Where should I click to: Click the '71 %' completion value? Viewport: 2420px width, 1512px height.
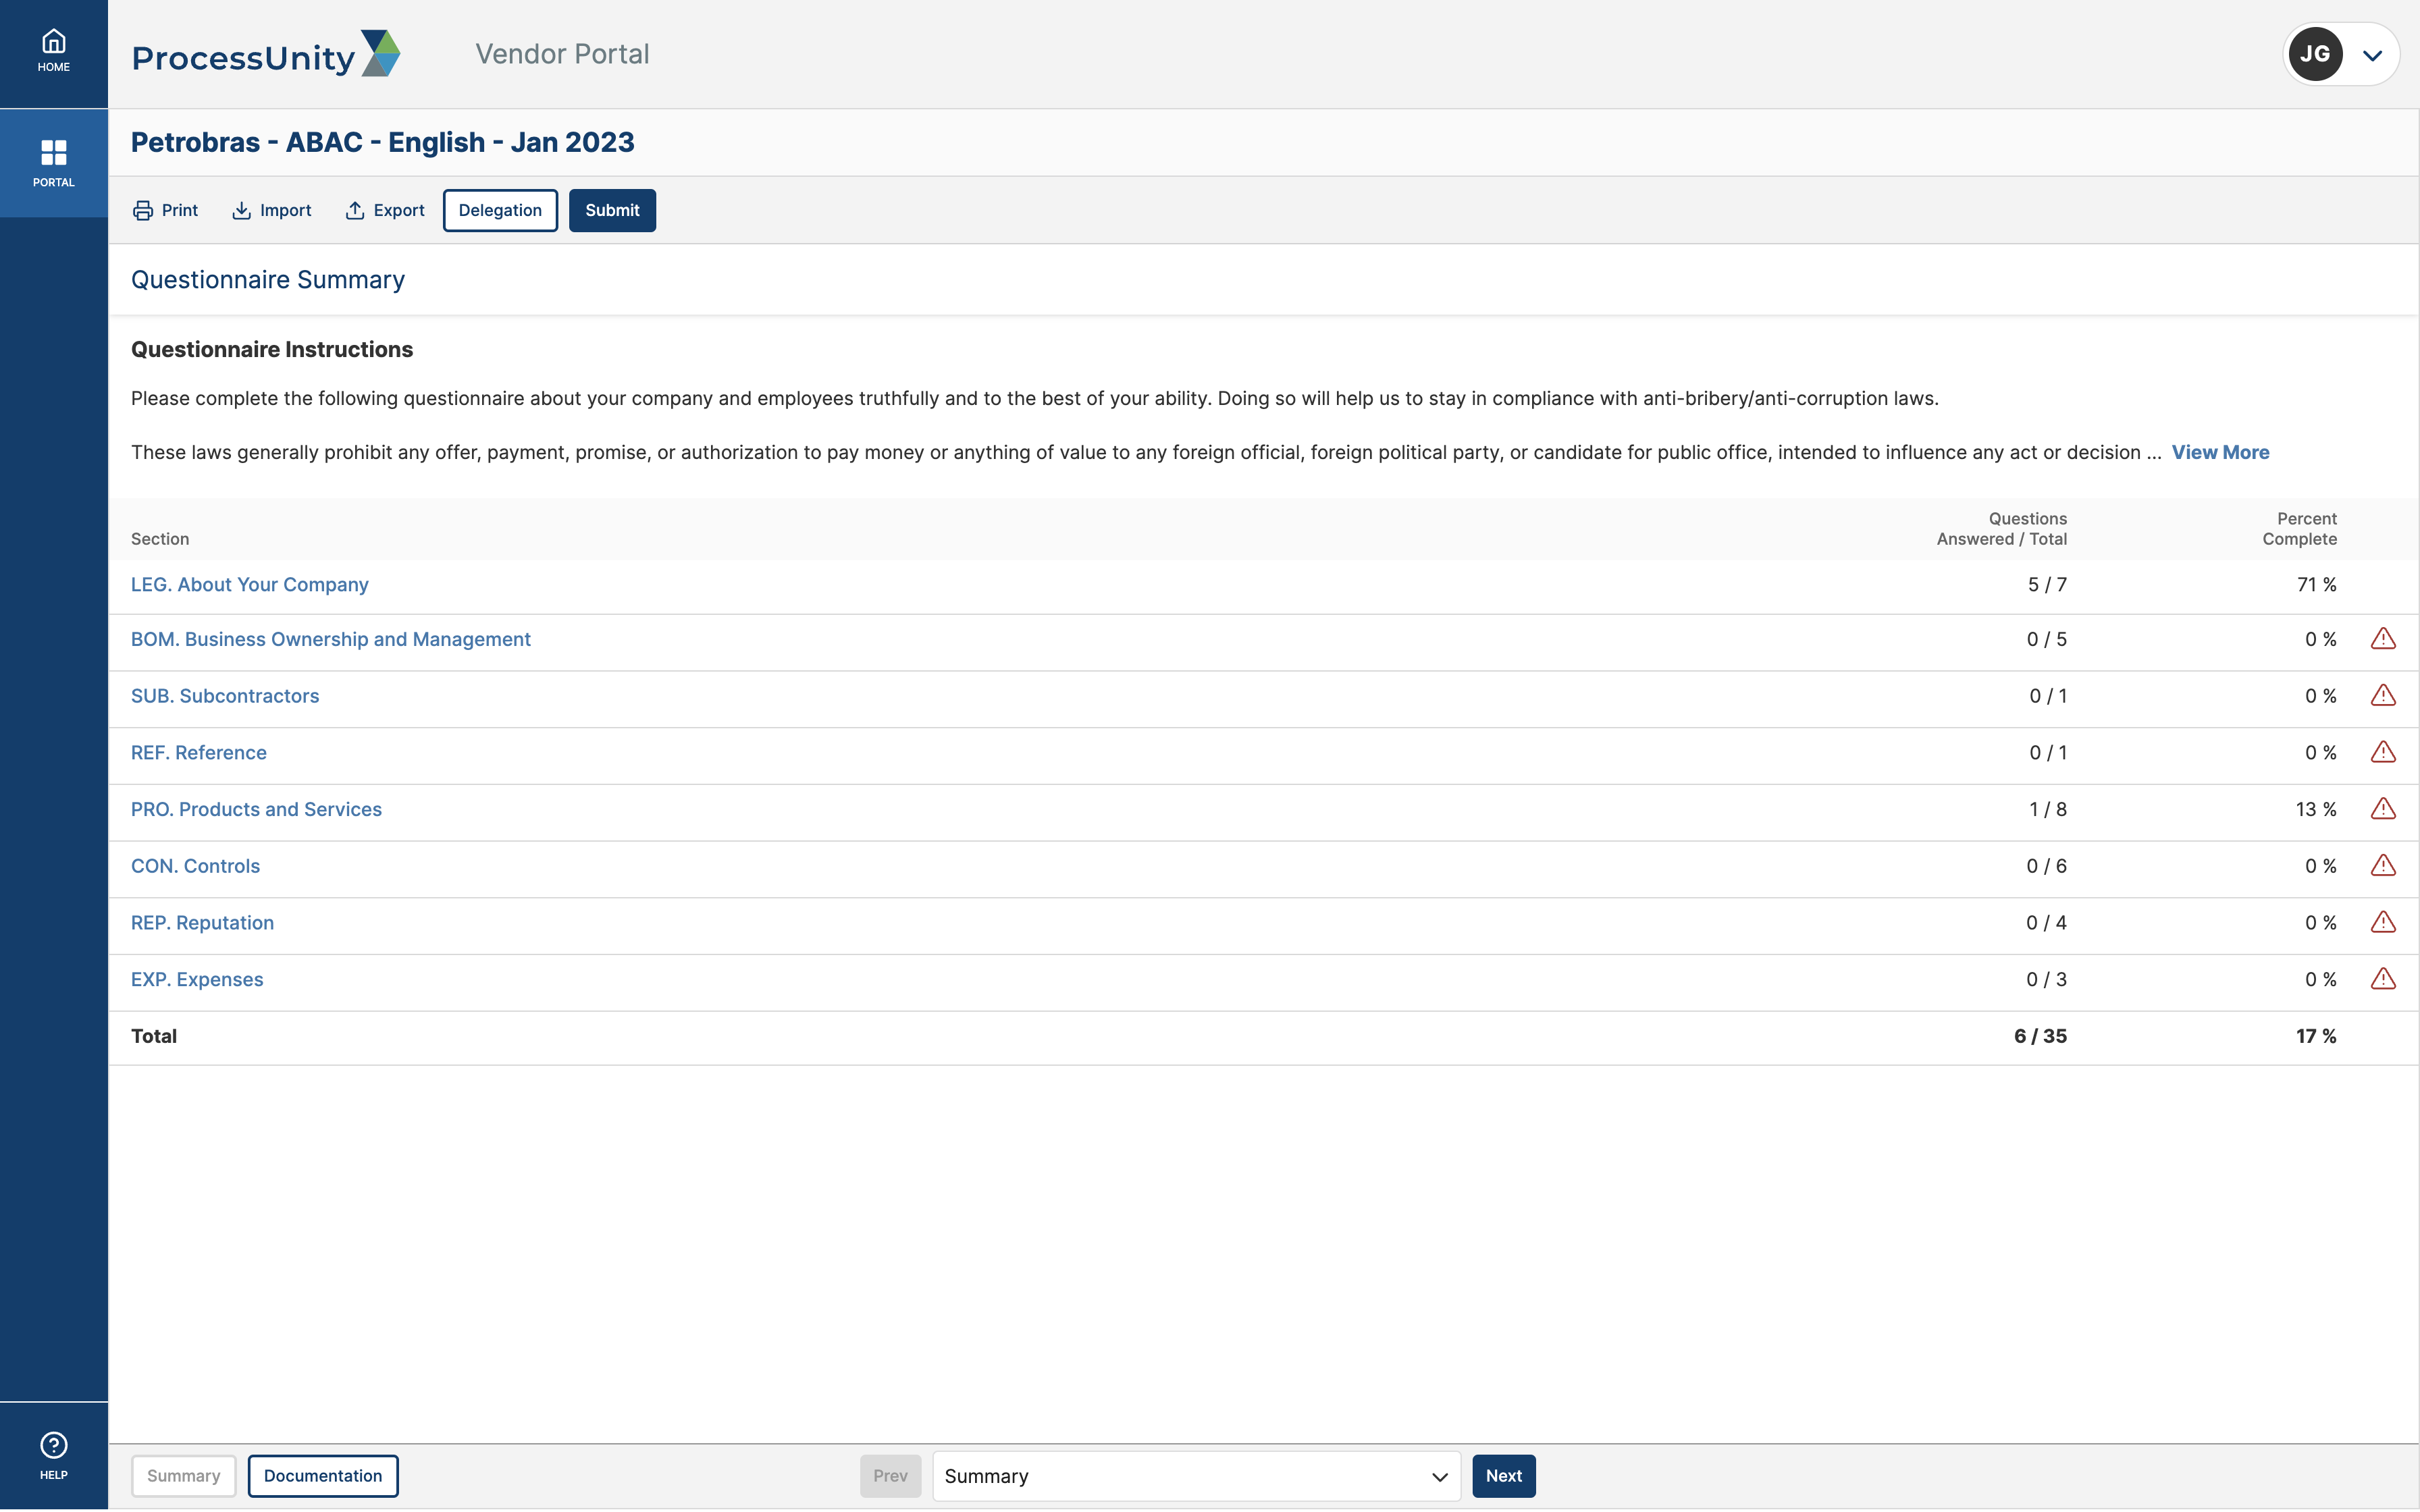2316,584
